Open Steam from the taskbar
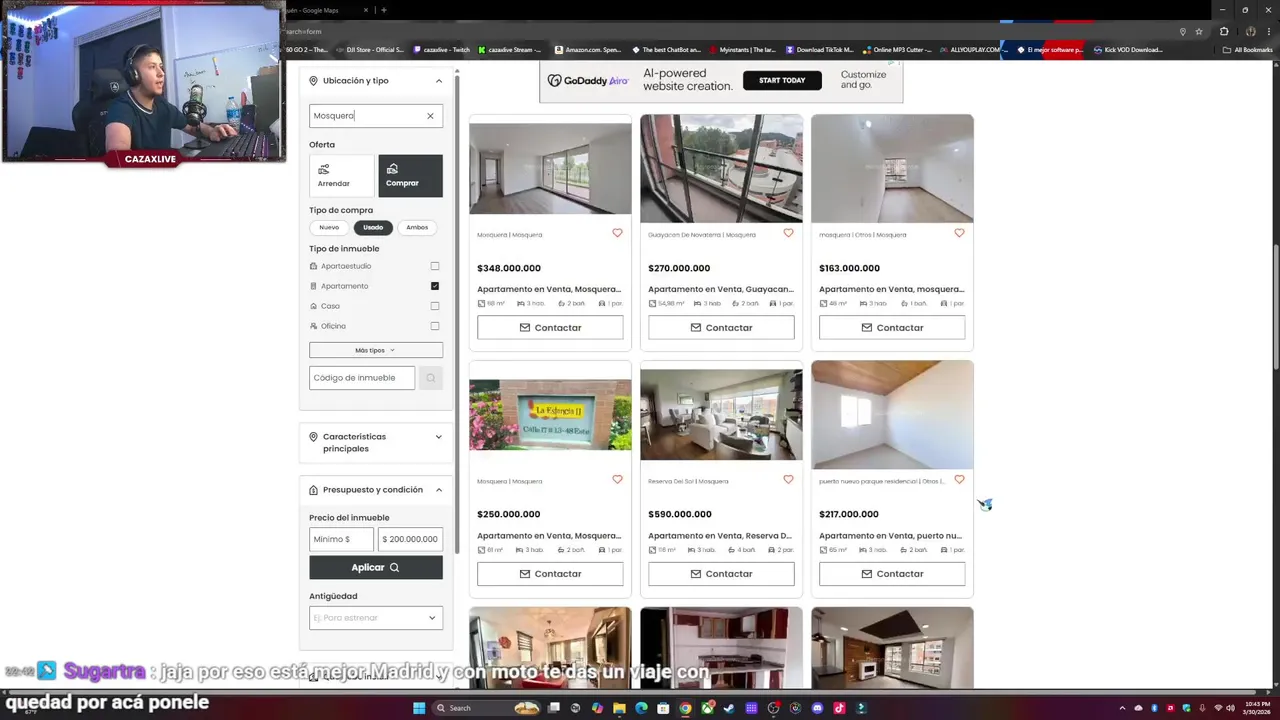This screenshot has height=720, width=1280. [729, 708]
